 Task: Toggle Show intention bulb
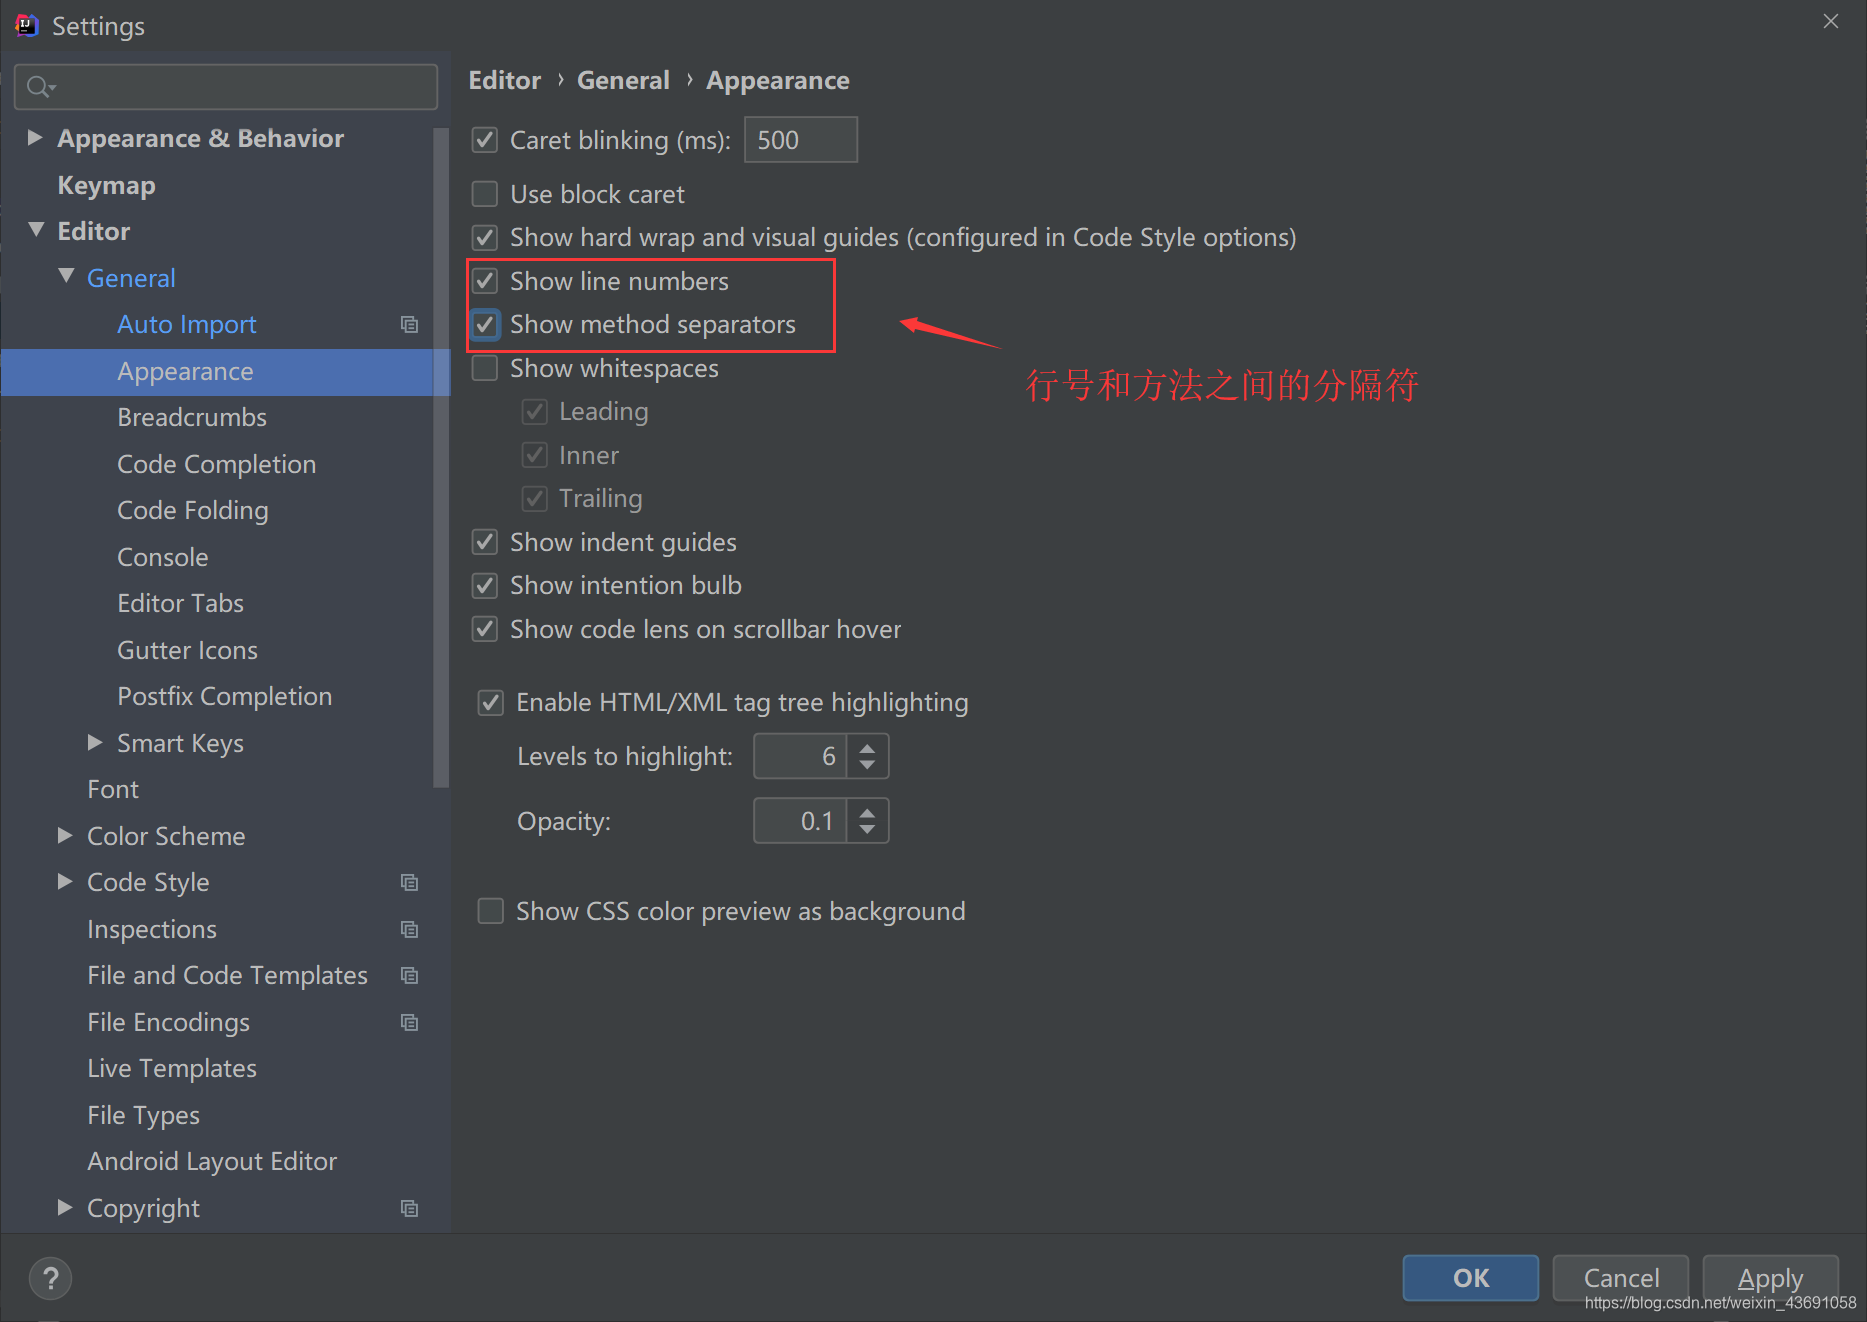[x=485, y=585]
